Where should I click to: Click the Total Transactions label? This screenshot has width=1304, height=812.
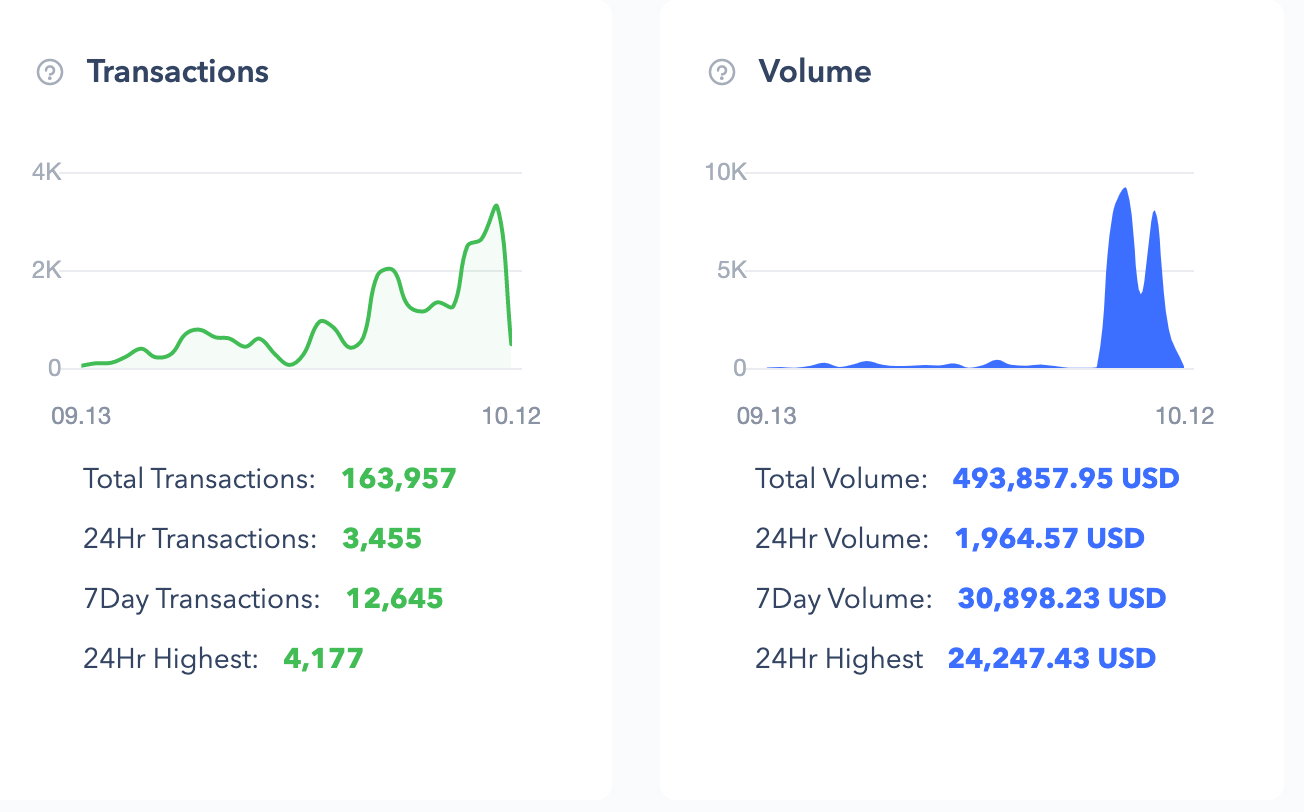pos(200,479)
